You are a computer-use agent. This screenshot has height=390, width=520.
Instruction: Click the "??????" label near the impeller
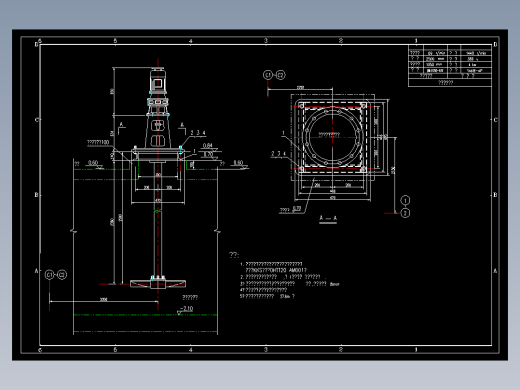[190, 297]
